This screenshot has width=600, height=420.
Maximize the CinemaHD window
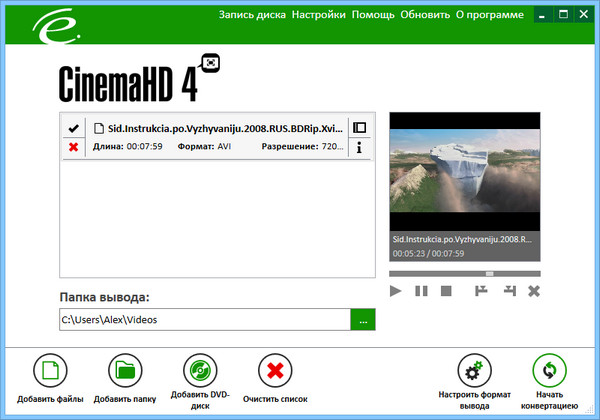pyautogui.click(x=563, y=15)
